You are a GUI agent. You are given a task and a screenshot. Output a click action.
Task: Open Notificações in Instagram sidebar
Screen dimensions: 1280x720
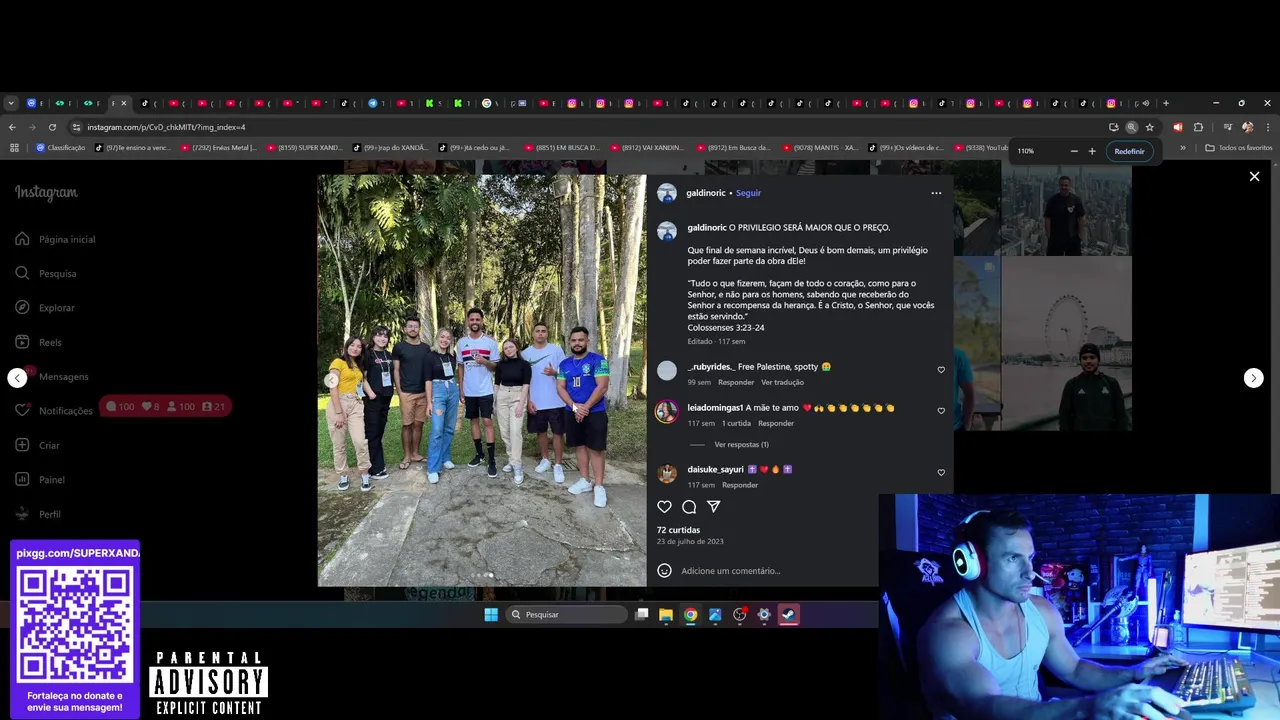54,411
